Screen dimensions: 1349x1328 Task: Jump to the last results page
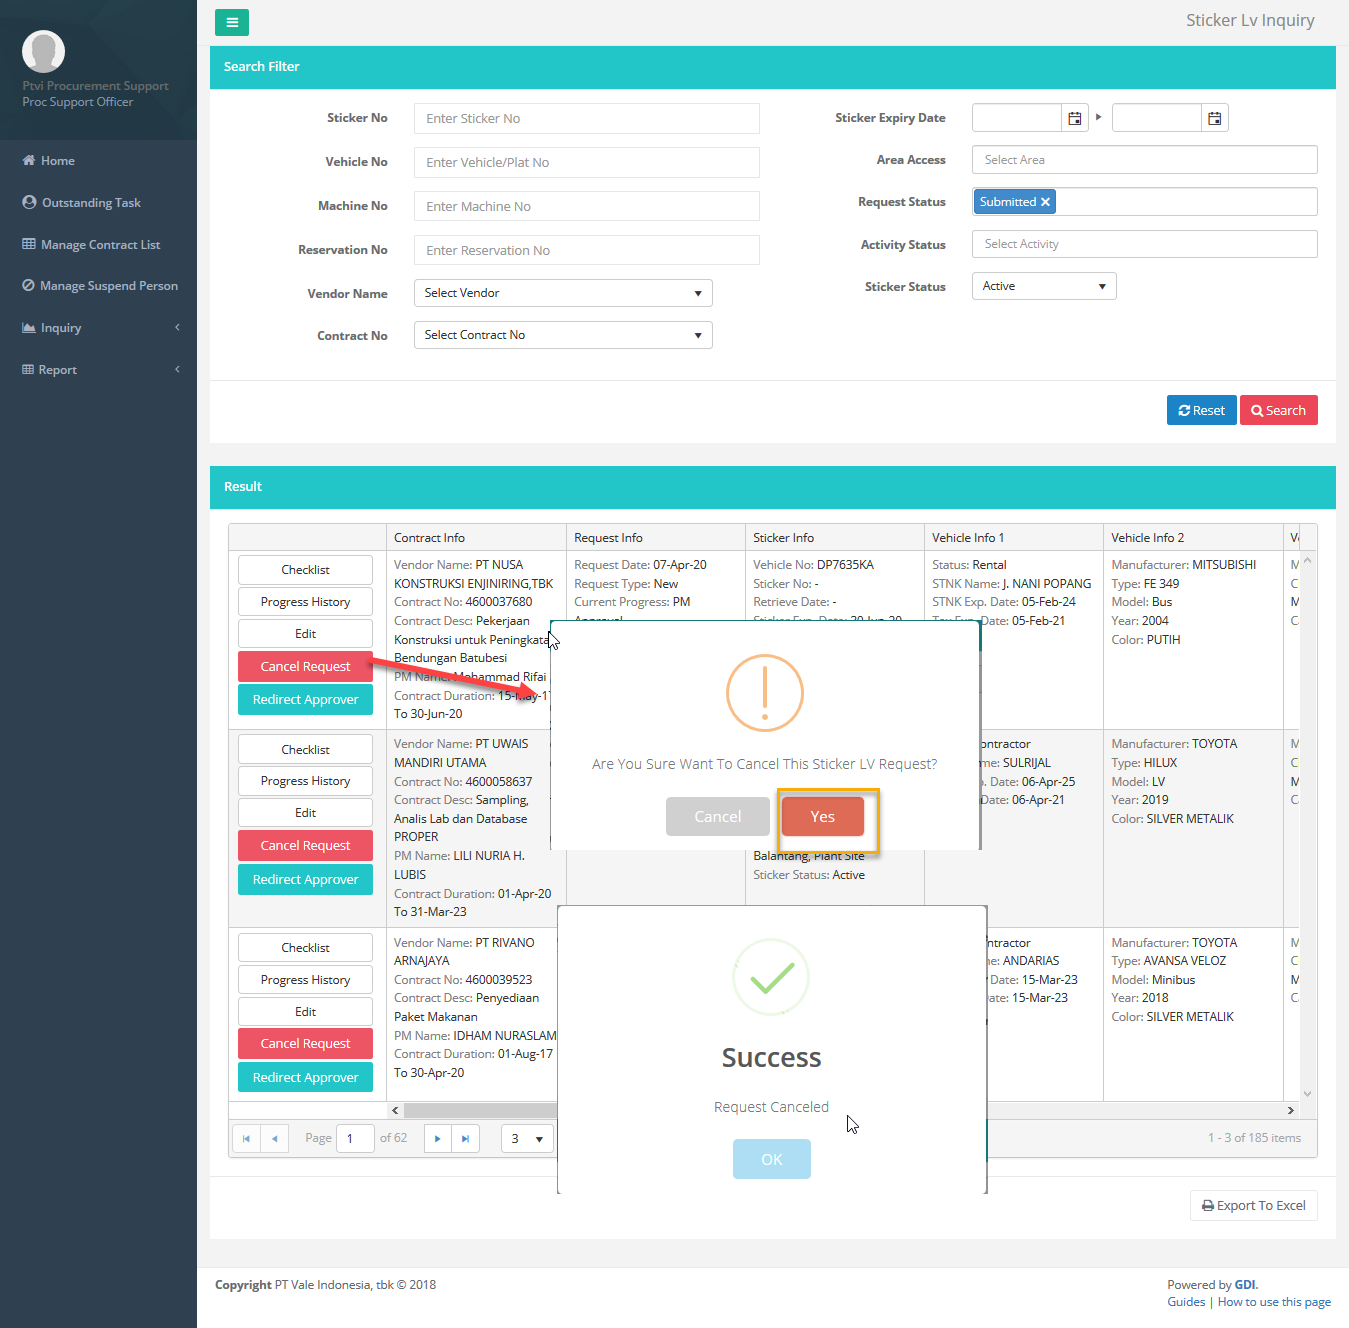click(465, 1138)
